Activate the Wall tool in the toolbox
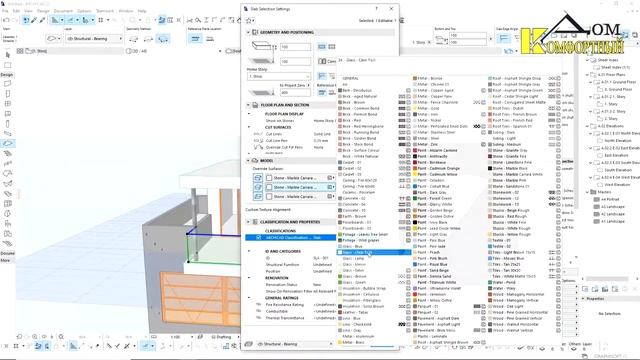Viewport: 640px width, 360px height. pyautogui.click(x=7, y=84)
